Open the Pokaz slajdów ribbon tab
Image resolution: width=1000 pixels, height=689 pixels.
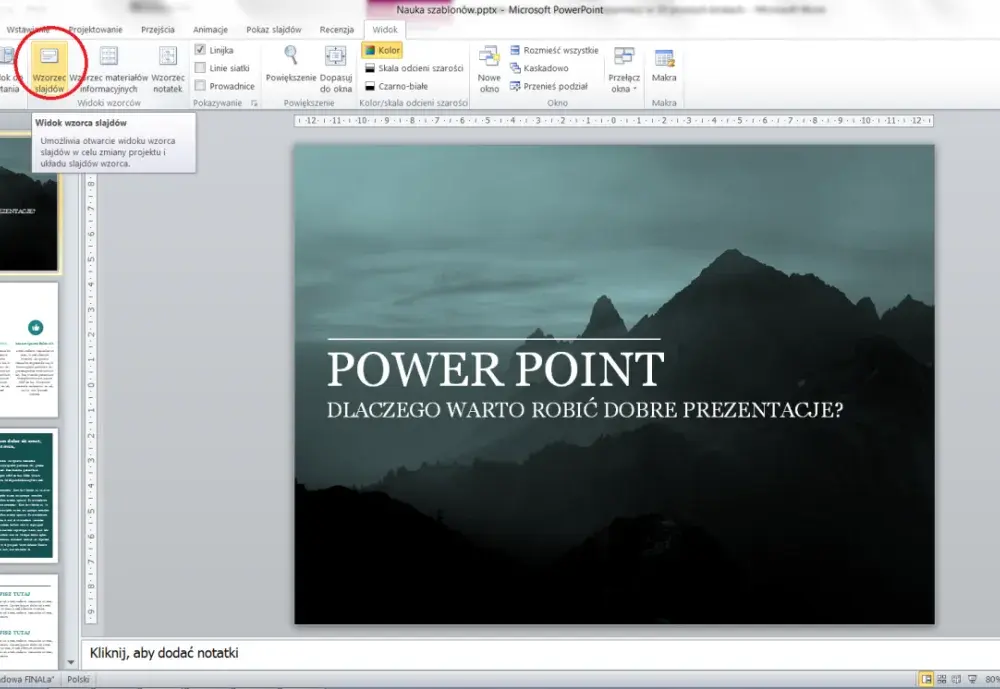pos(274,29)
